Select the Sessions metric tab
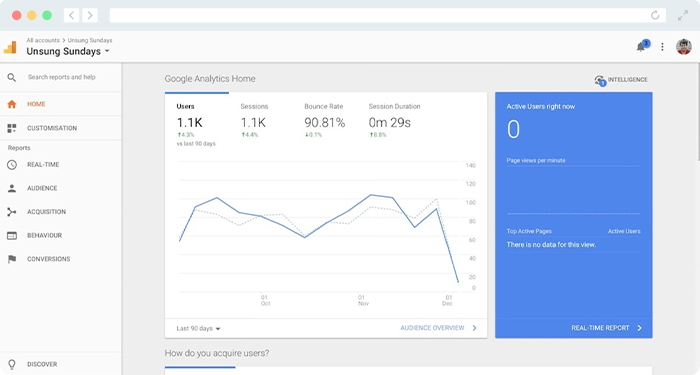 (254, 121)
